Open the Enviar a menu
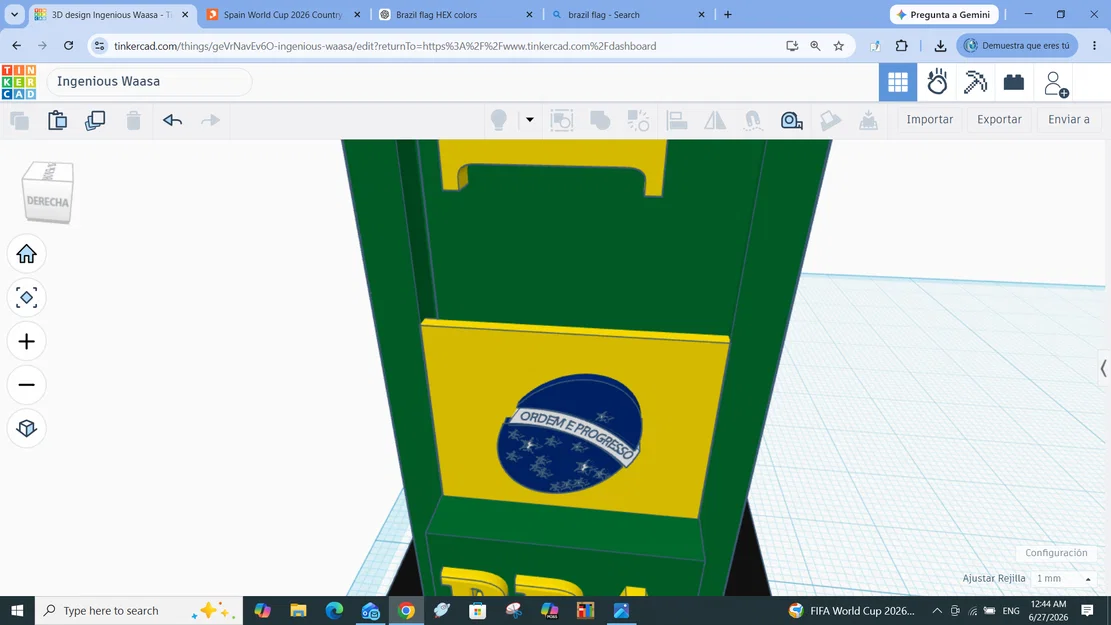1111x625 pixels. pyautogui.click(x=1068, y=119)
